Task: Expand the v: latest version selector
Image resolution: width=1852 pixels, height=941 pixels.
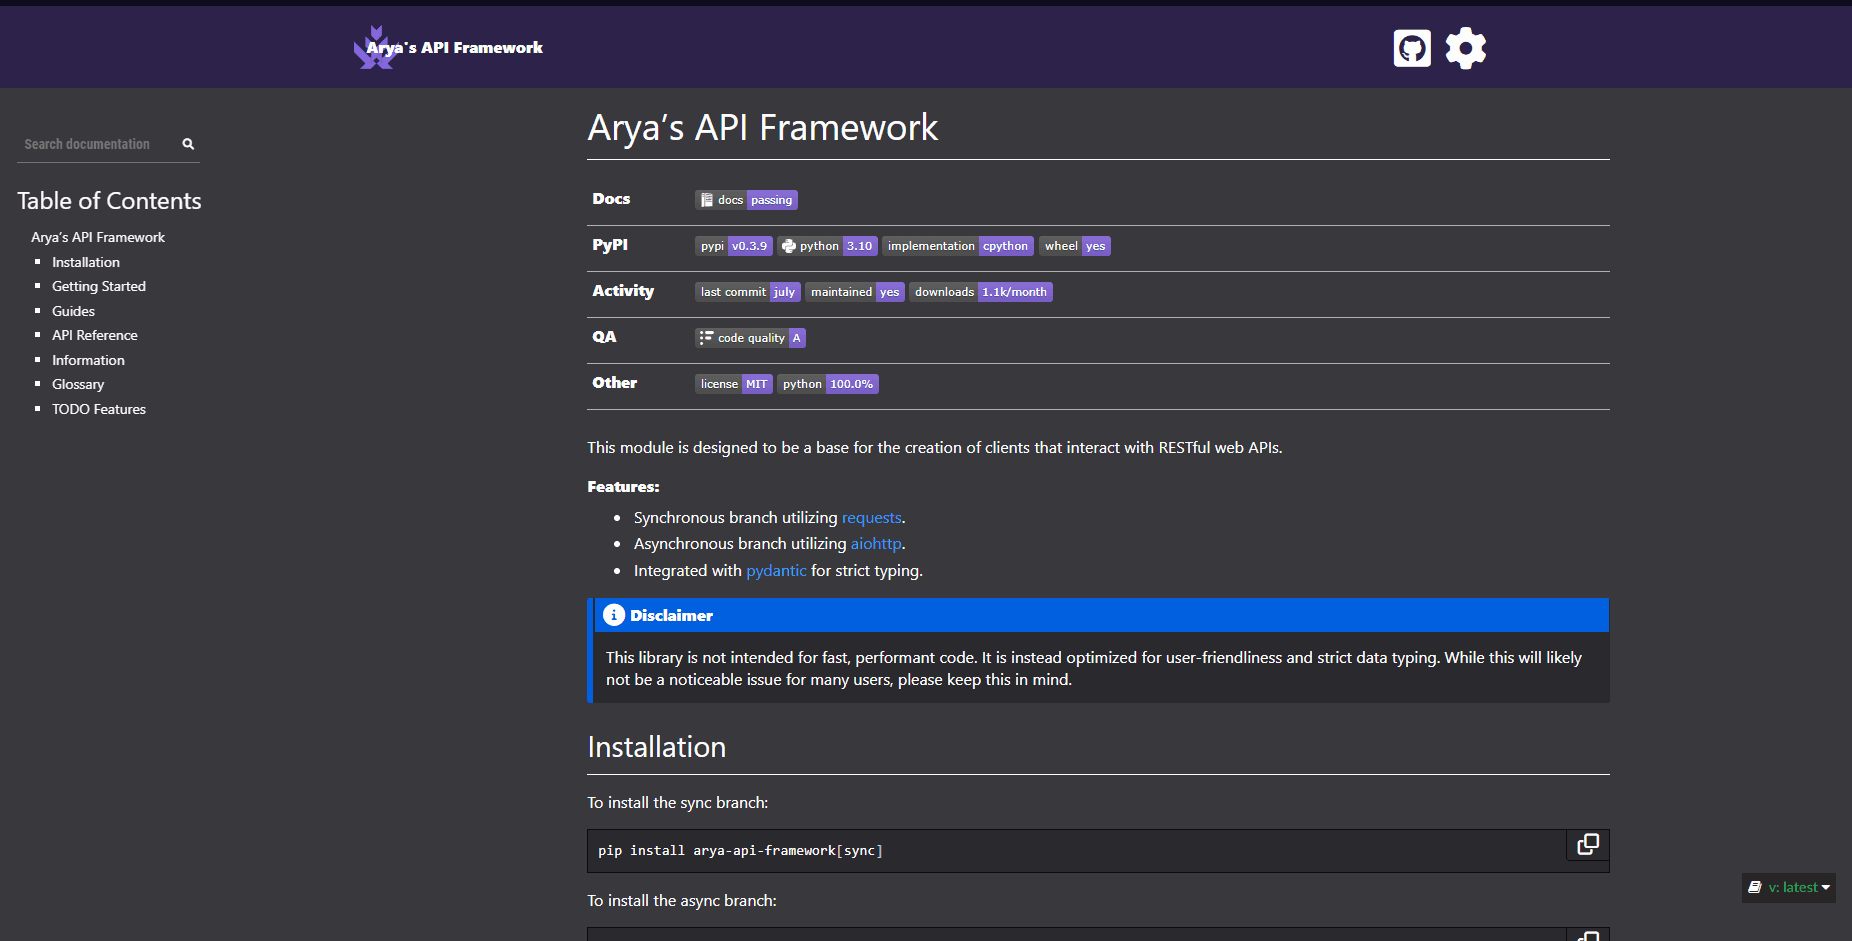Action: (1789, 887)
